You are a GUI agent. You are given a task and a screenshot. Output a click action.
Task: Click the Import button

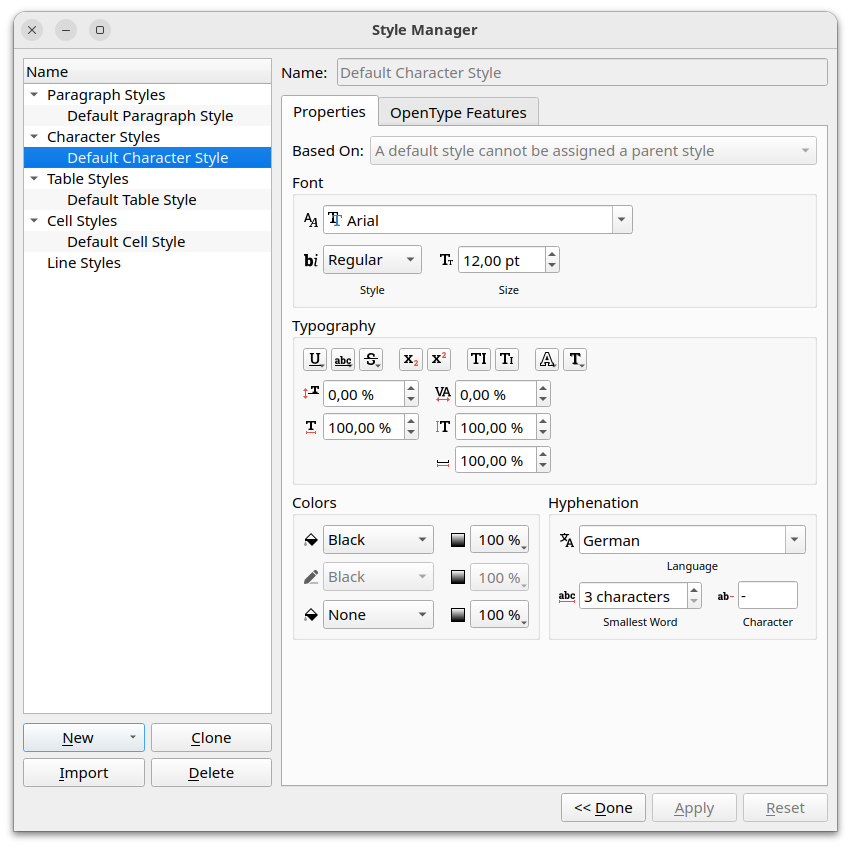(x=84, y=773)
